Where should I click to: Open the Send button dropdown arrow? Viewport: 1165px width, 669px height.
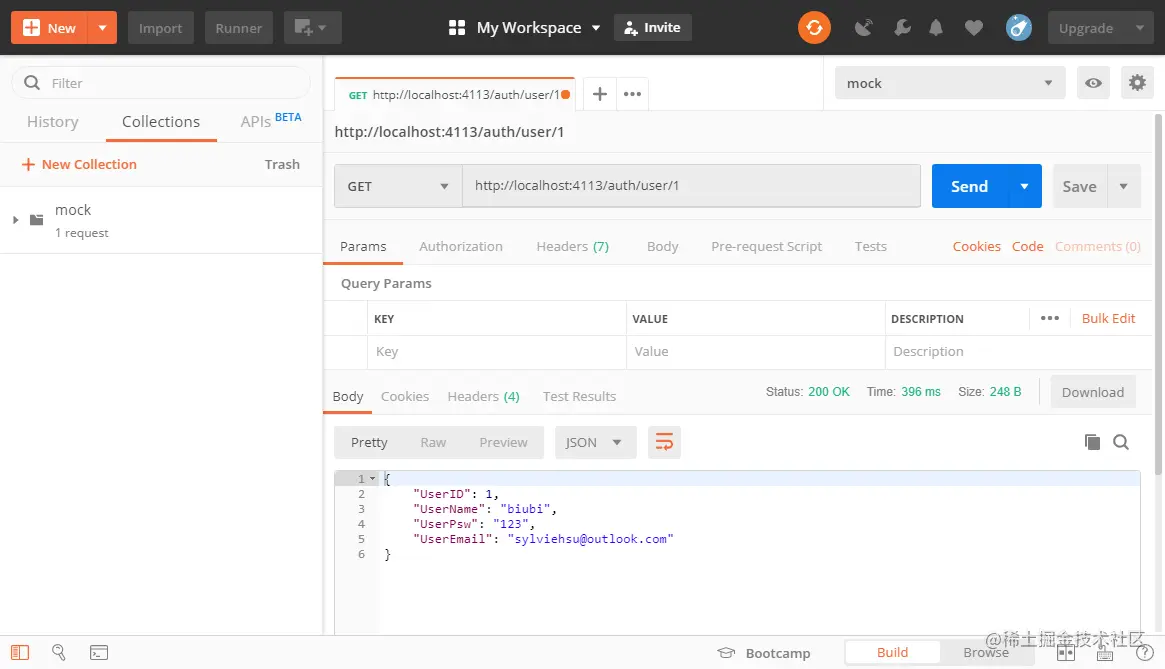1025,186
